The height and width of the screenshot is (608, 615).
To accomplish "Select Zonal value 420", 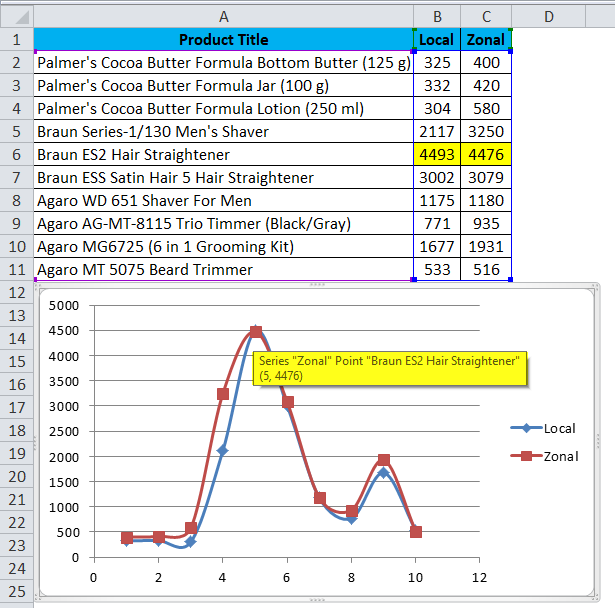I will pyautogui.click(x=486, y=86).
